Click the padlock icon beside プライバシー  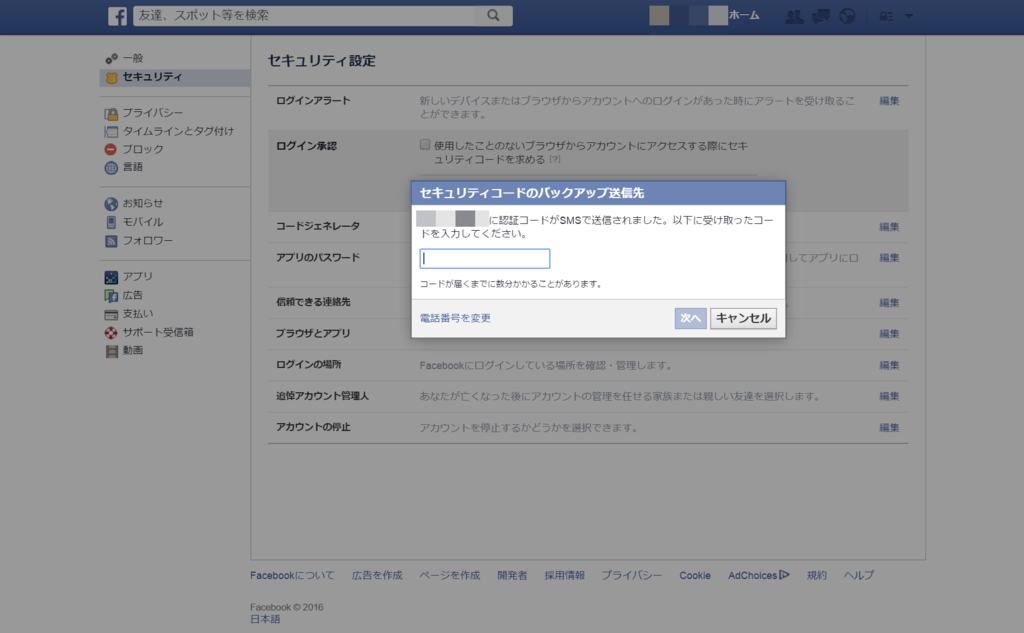pyautogui.click(x=111, y=114)
